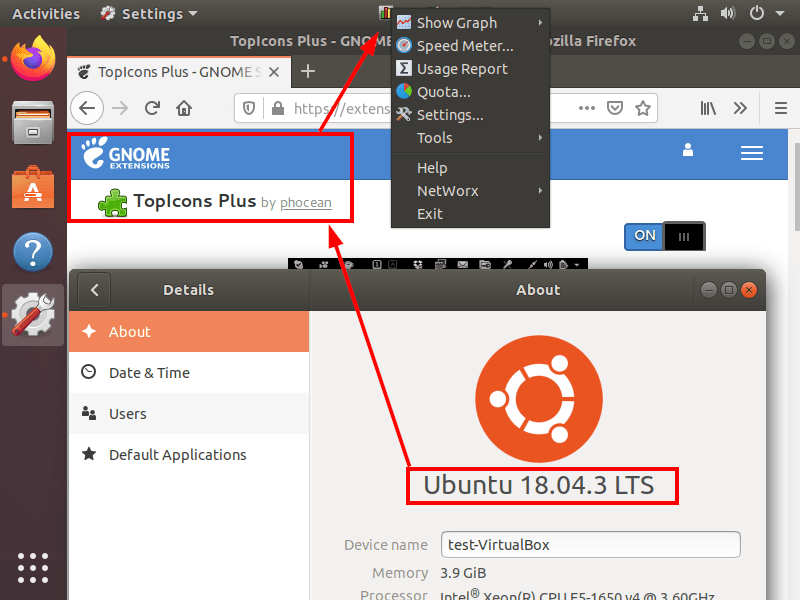Click the Ubuntu 18.04.3 LTS text
Screen dimensions: 800x600
pyautogui.click(x=539, y=485)
